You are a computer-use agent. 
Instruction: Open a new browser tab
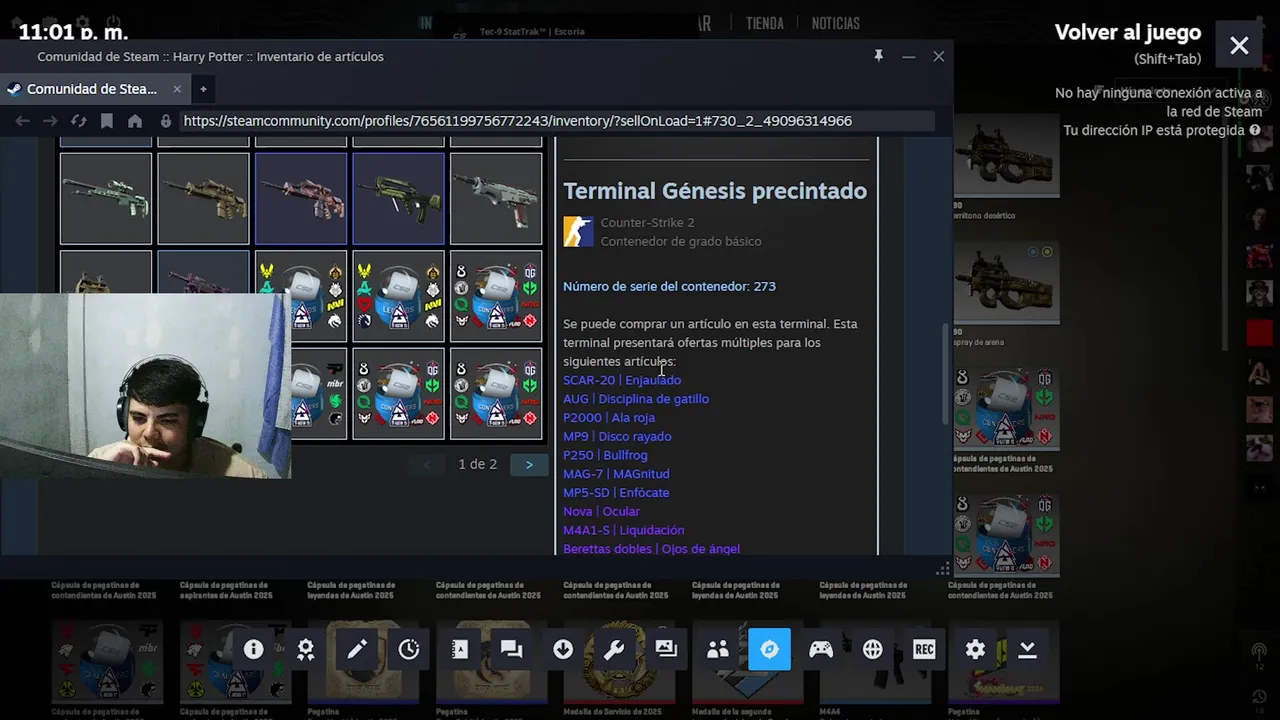coord(203,89)
